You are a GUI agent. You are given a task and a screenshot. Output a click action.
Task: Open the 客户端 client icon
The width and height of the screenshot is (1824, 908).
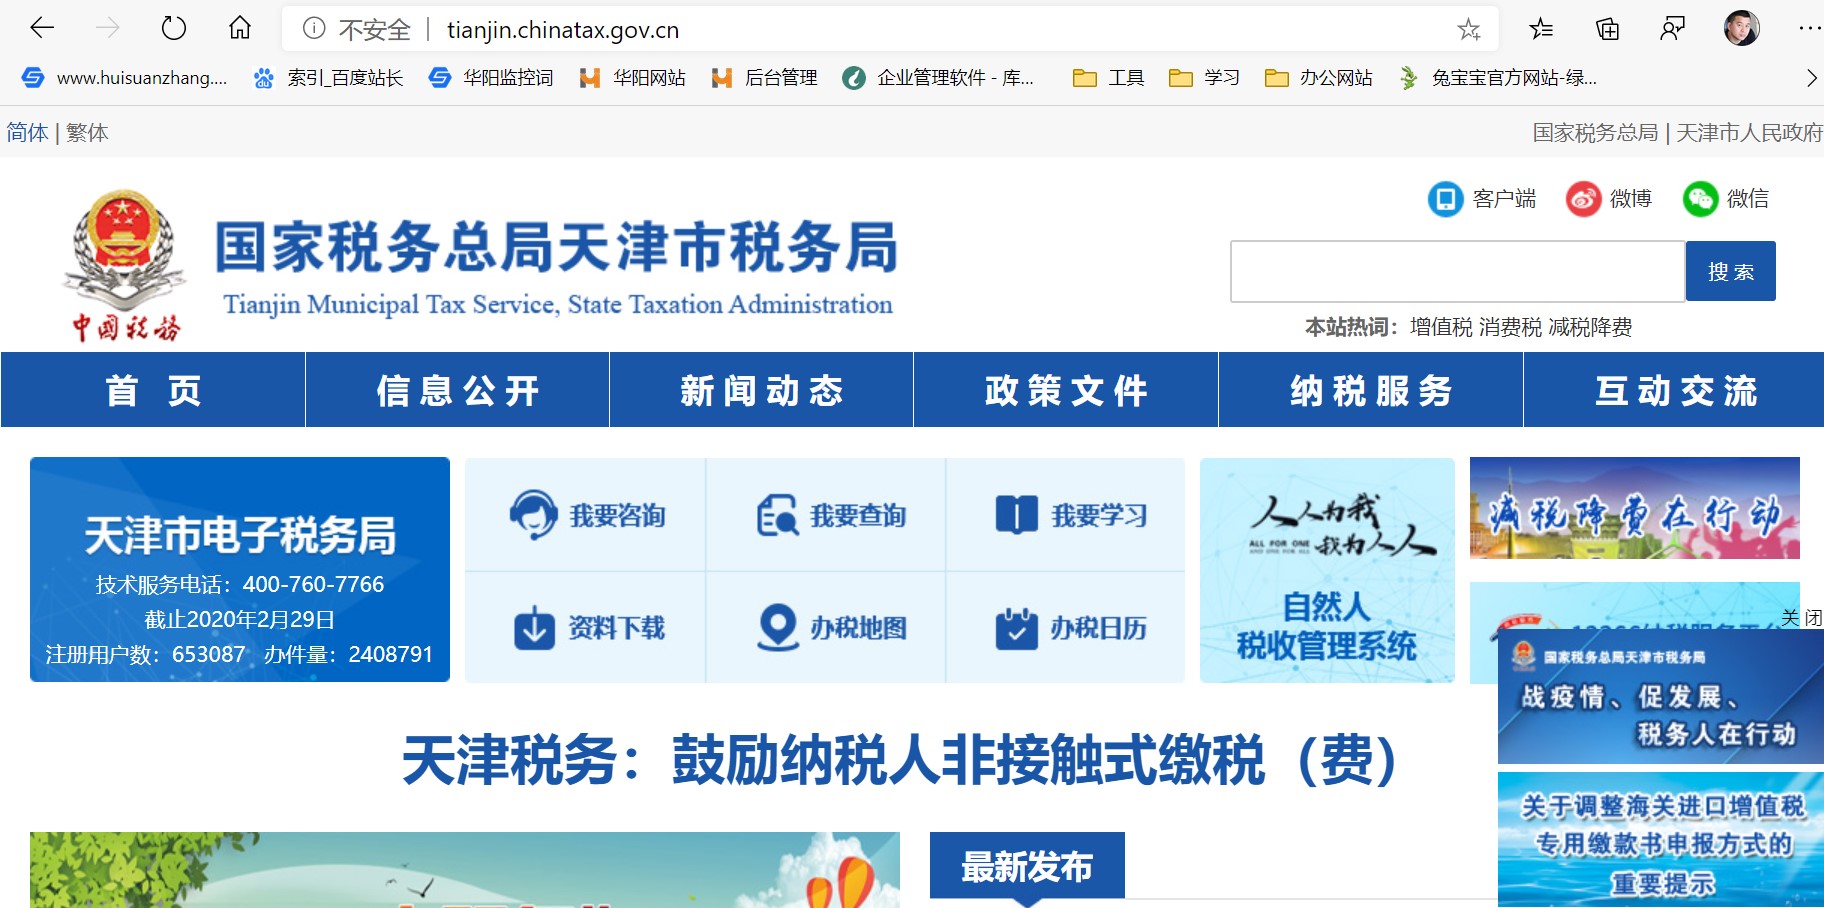1445,199
